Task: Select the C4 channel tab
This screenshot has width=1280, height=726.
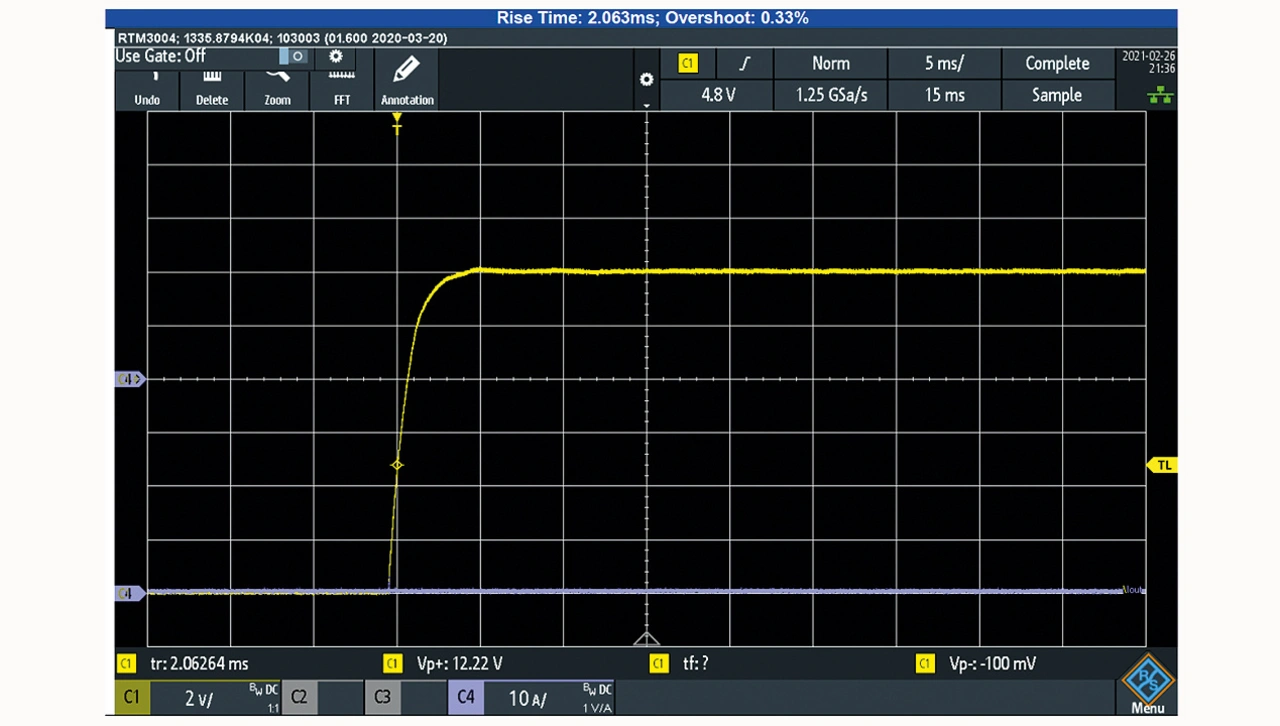Action: point(530,697)
